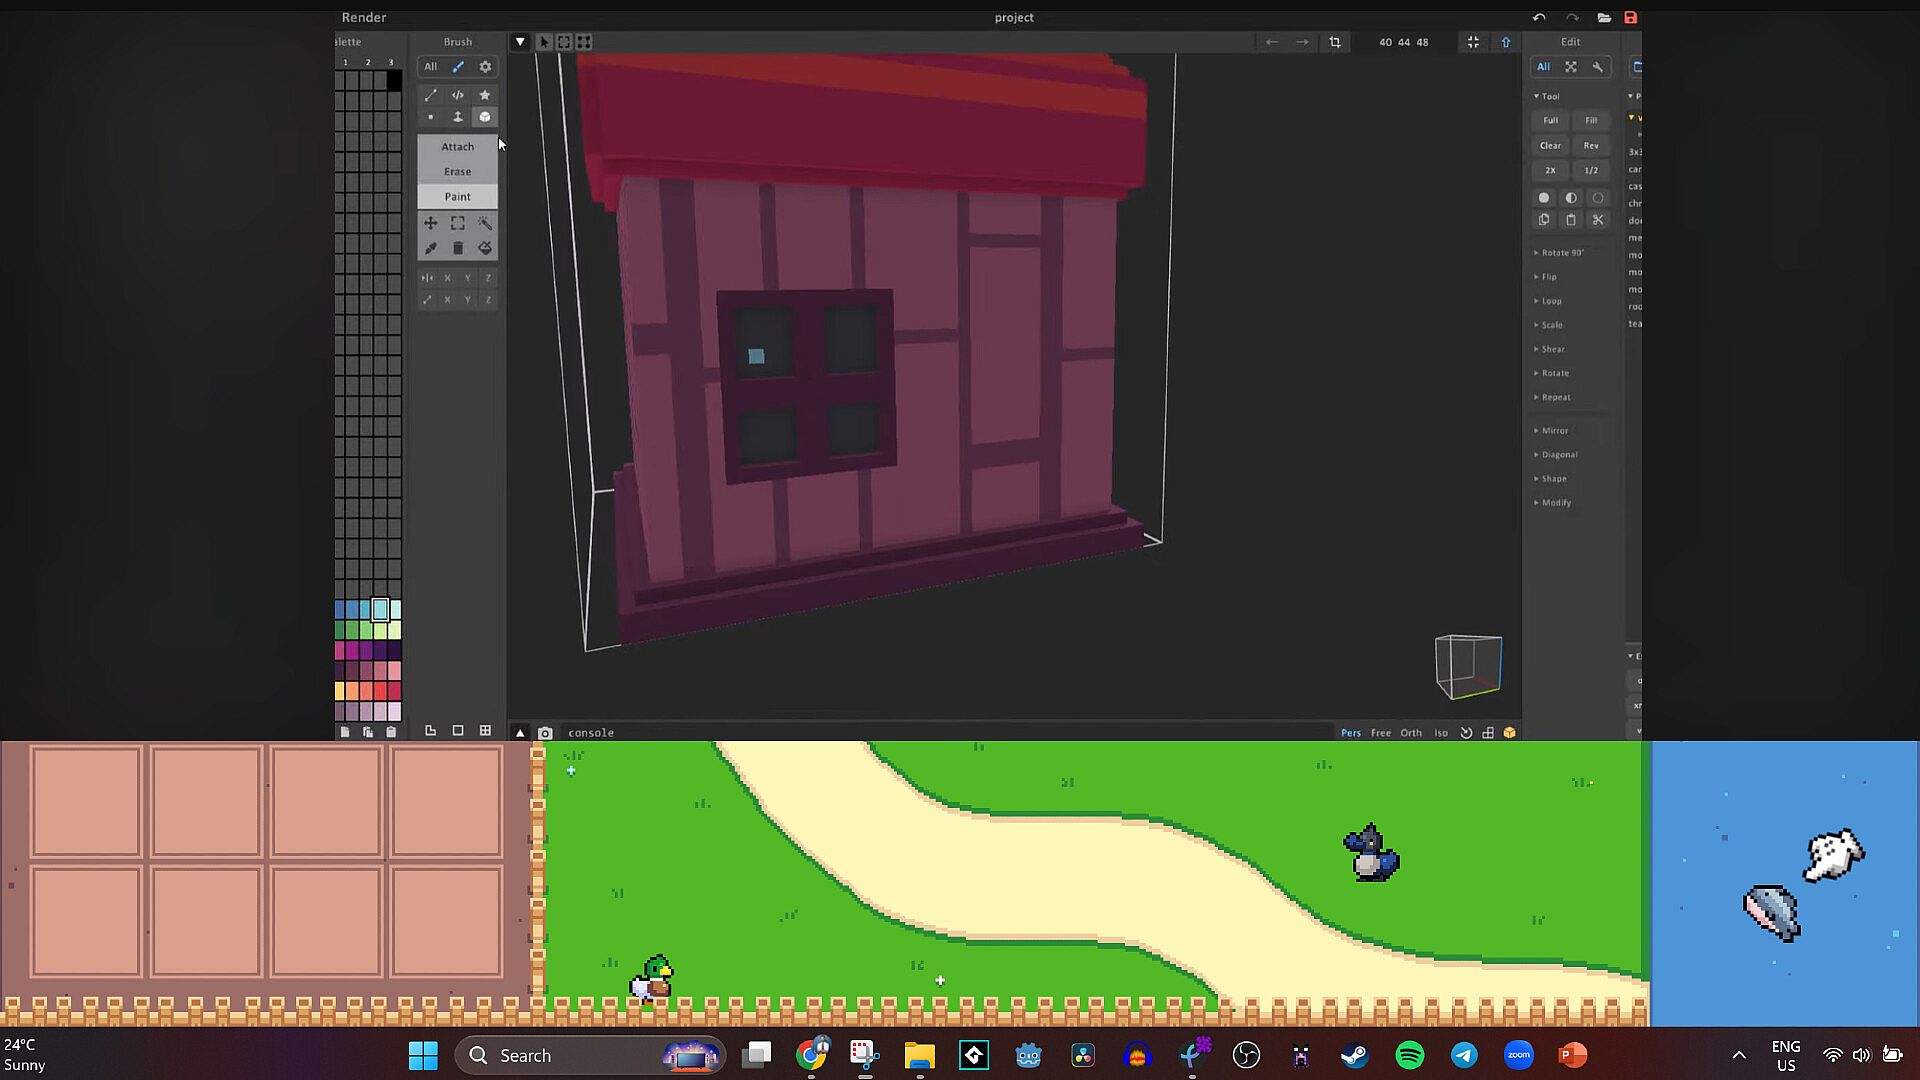Viewport: 1920px width, 1080px height.
Task: Click the trash delete icon in brush panel
Action: (x=458, y=248)
